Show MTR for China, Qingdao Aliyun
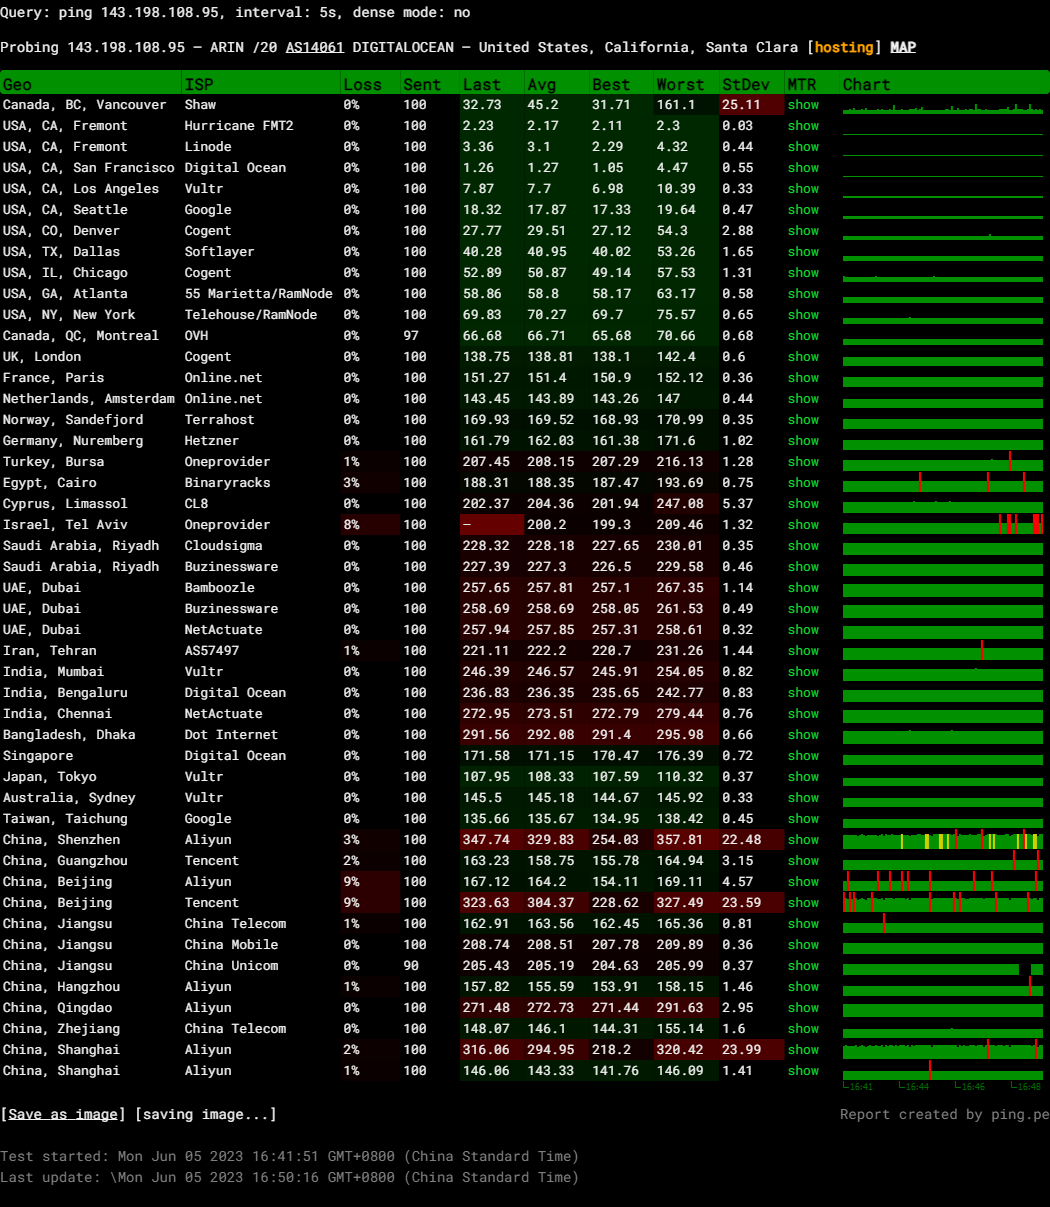Viewport: 1050px width, 1207px height. (x=803, y=1007)
